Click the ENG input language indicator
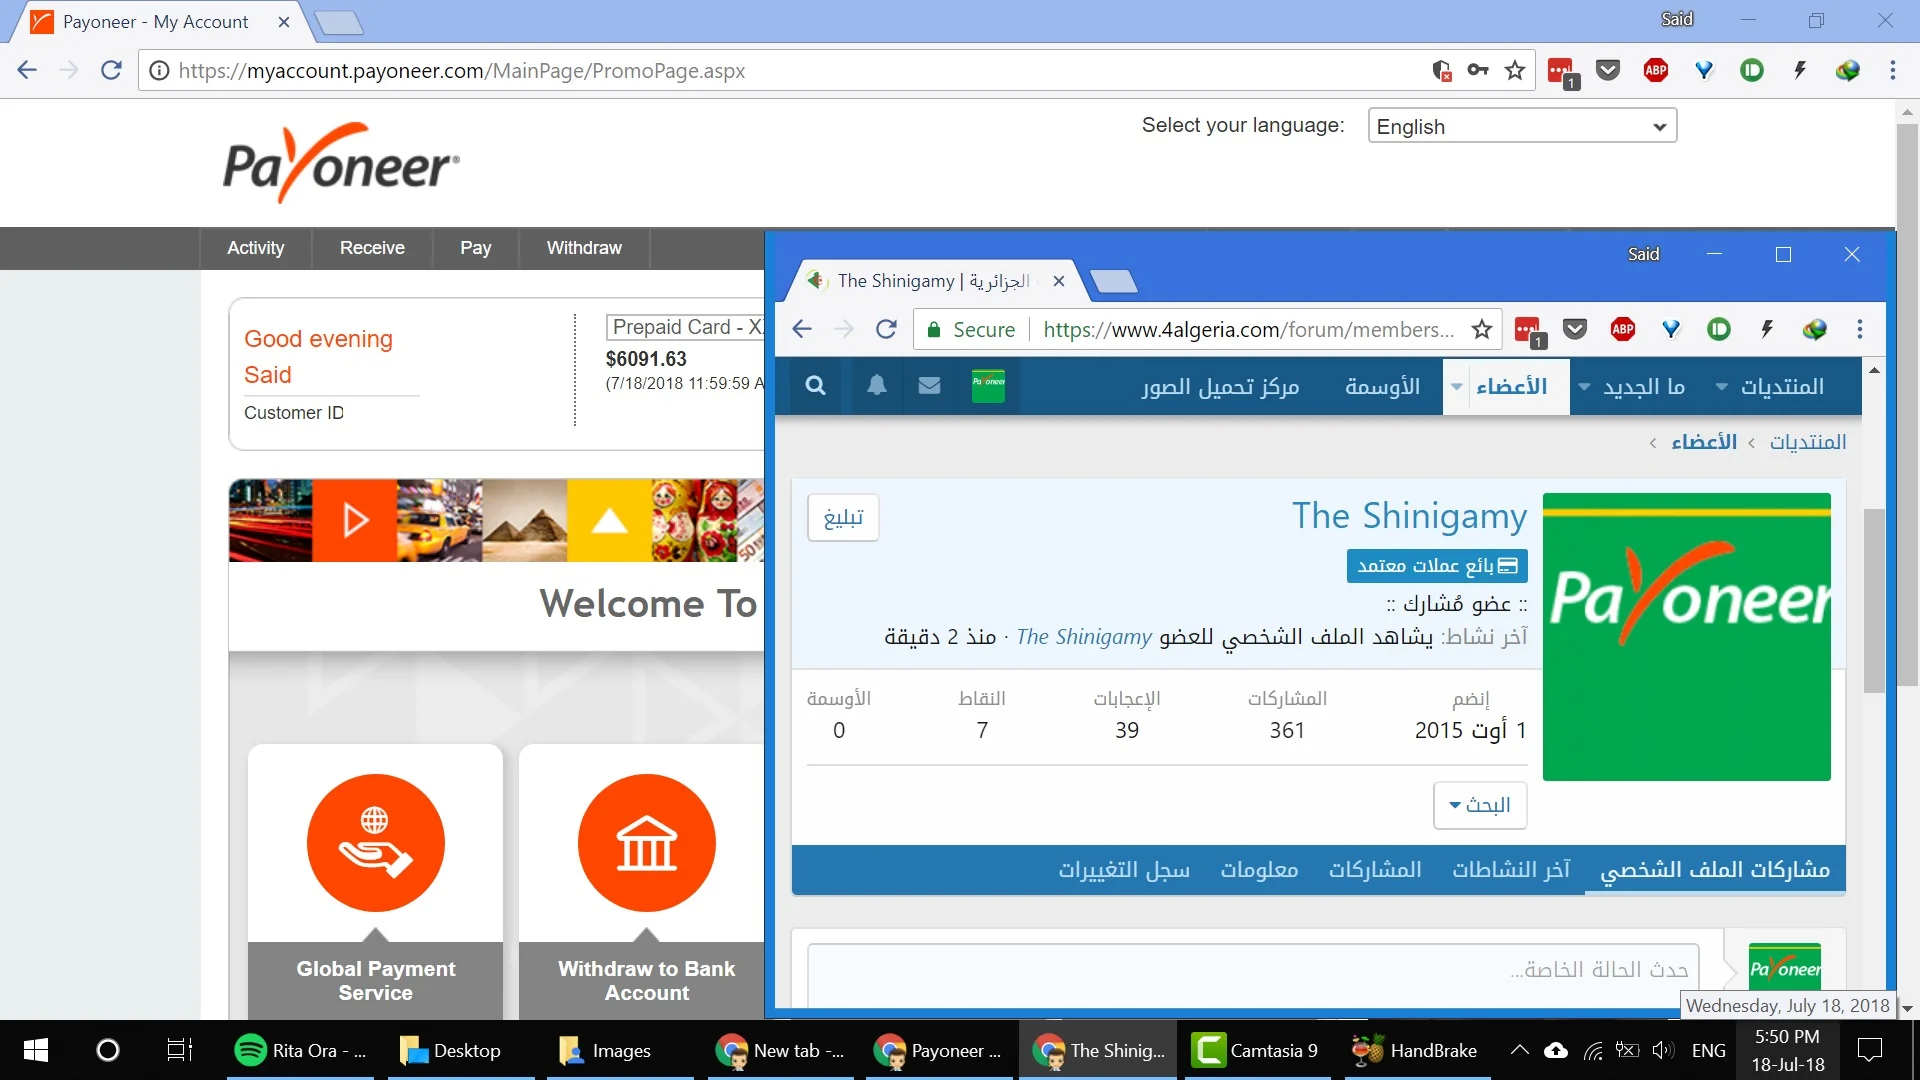 click(1708, 1050)
